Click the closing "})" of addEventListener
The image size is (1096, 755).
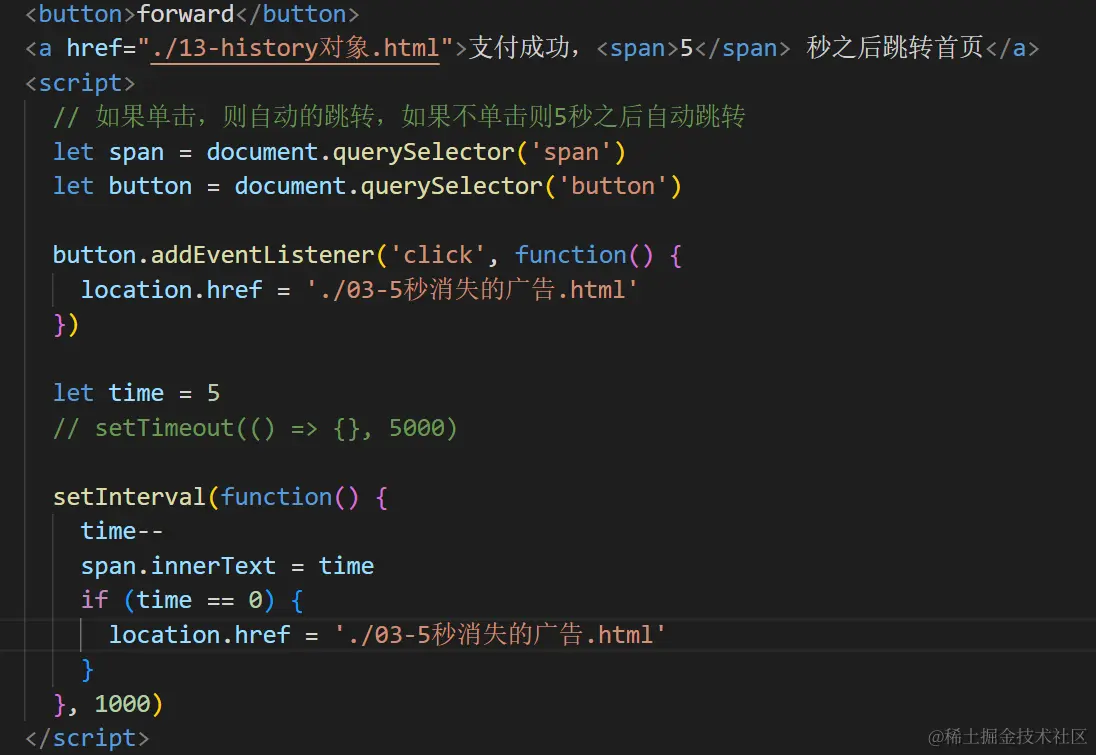click(66, 324)
